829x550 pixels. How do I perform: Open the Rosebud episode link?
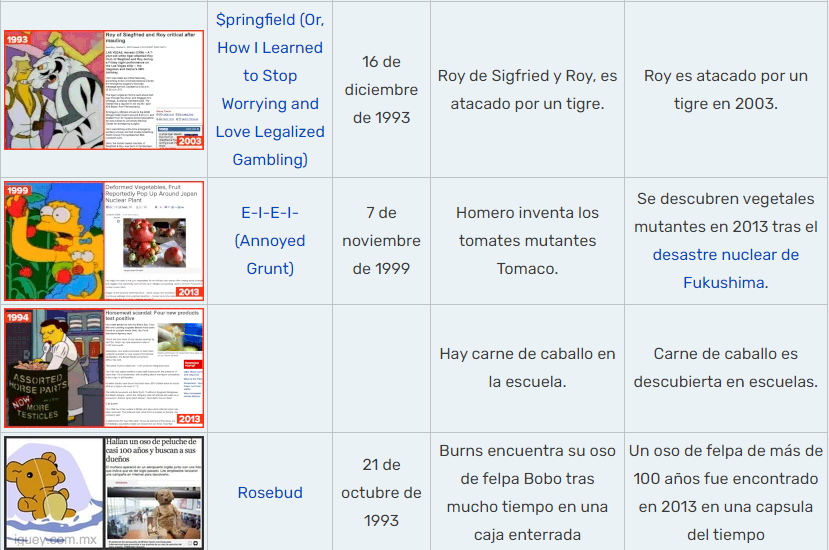coord(270,492)
